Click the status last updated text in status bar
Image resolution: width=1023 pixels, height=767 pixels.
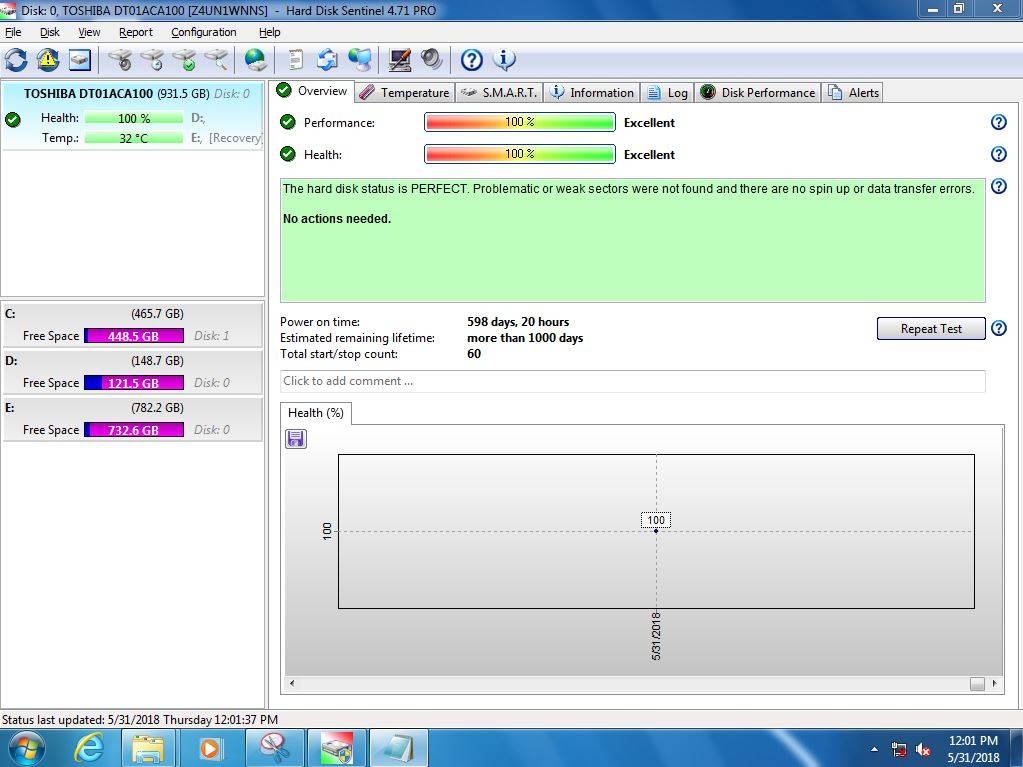tap(140, 719)
